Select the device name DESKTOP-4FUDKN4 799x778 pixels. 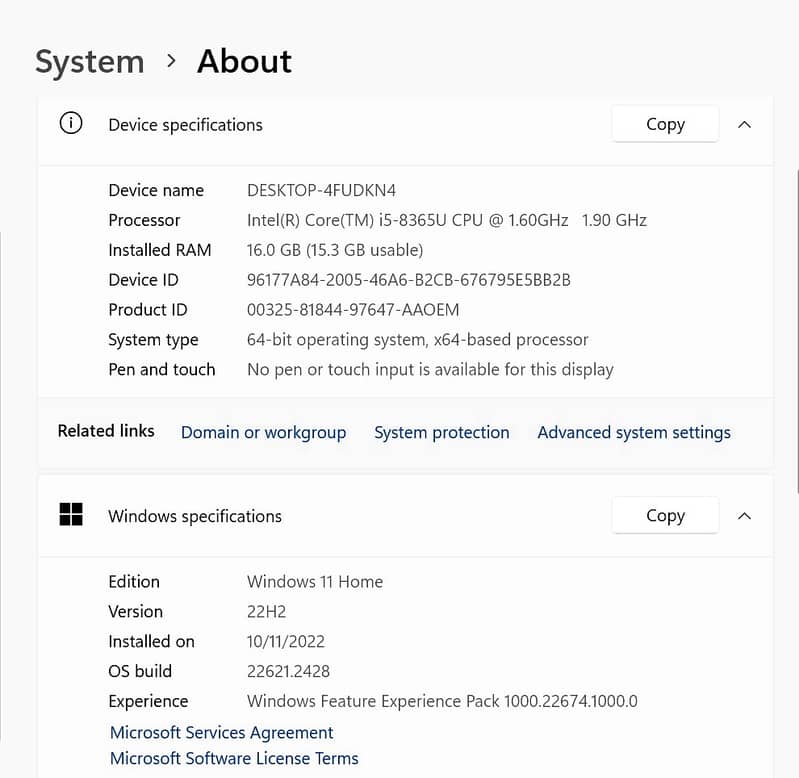coord(321,190)
